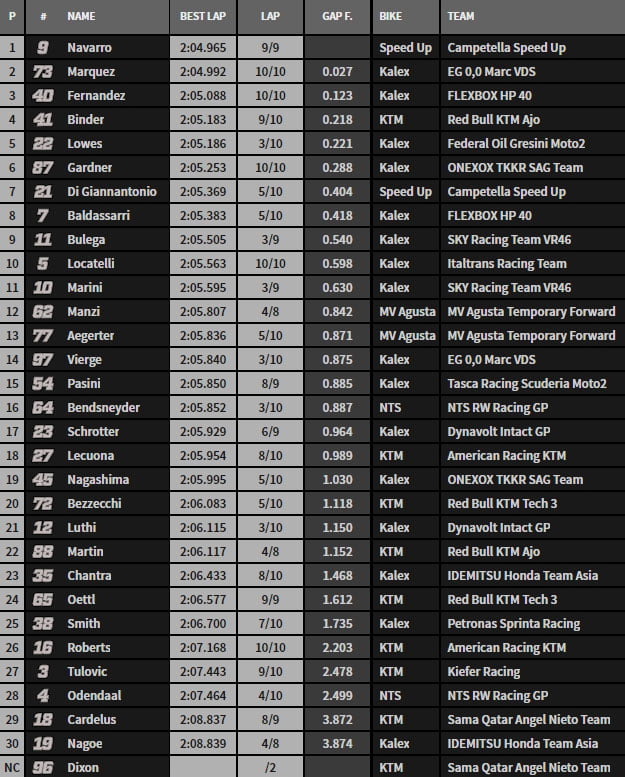This screenshot has height=777, width=625.
Task: Select the TEAM column header
Action: click(x=462, y=17)
